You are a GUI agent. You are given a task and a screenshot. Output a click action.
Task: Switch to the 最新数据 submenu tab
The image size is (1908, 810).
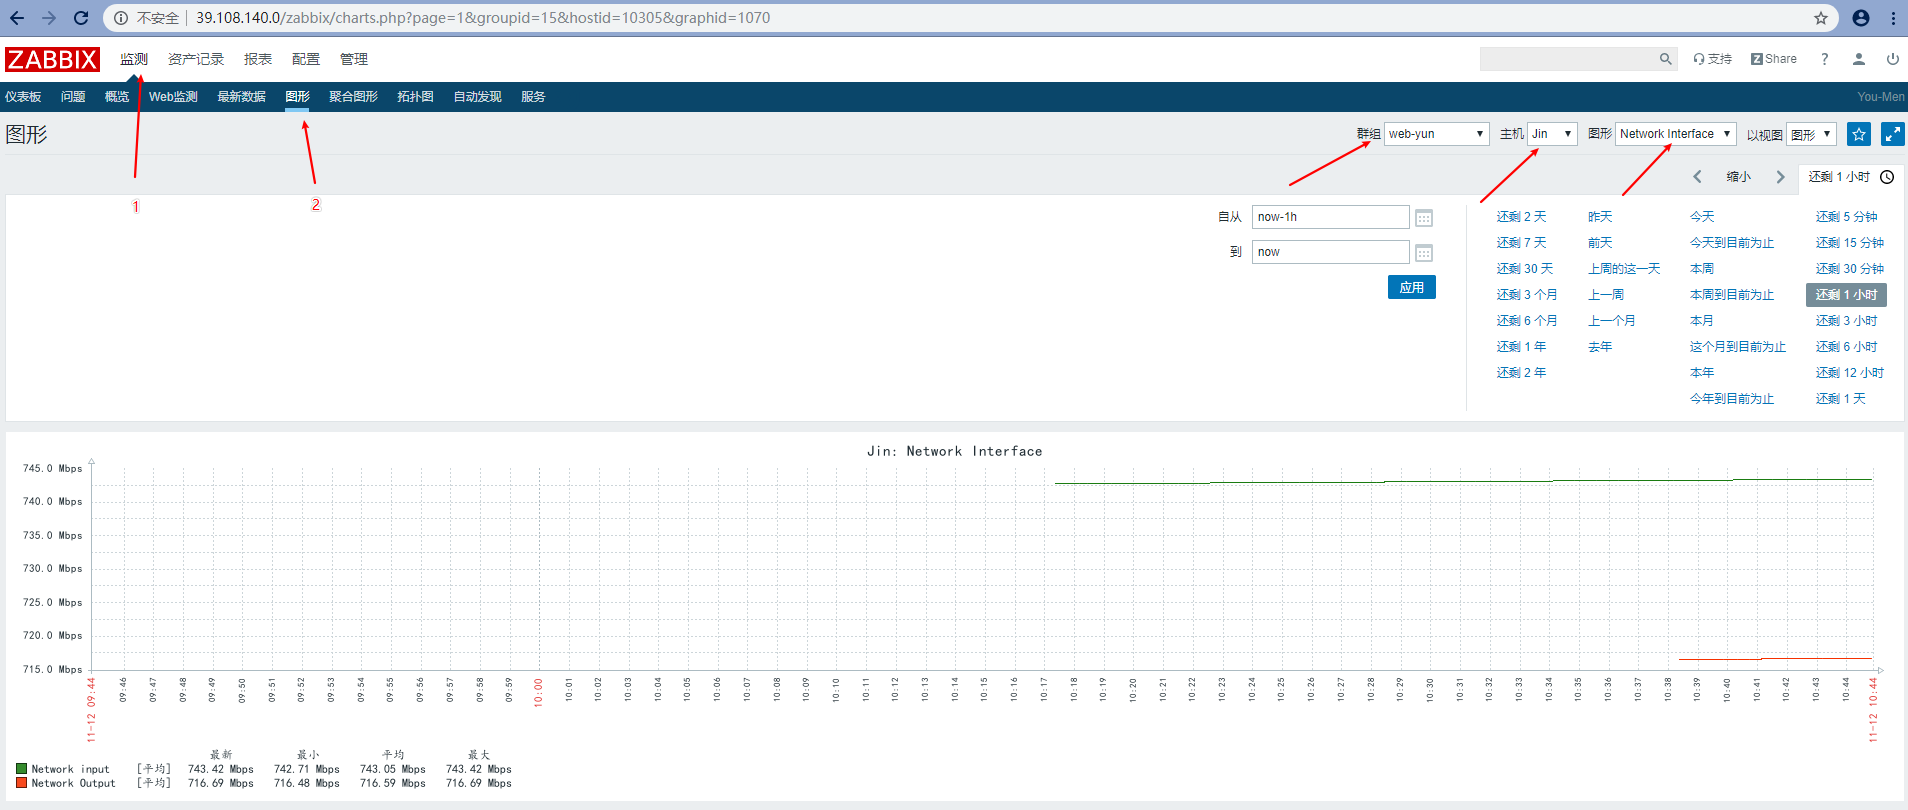click(x=241, y=97)
